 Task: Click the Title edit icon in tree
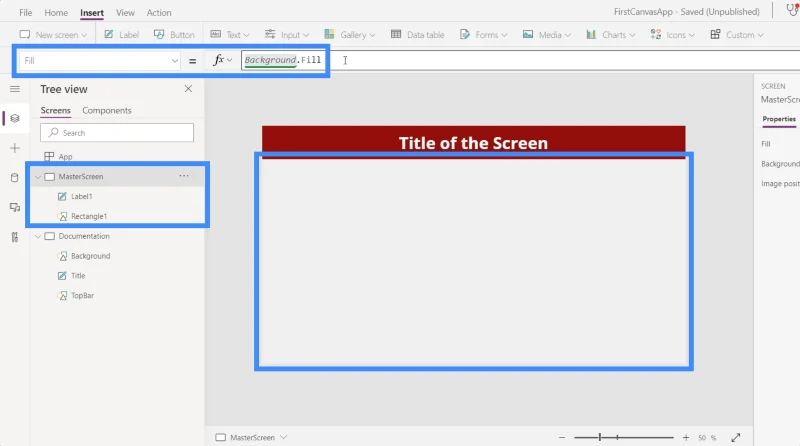click(x=62, y=276)
